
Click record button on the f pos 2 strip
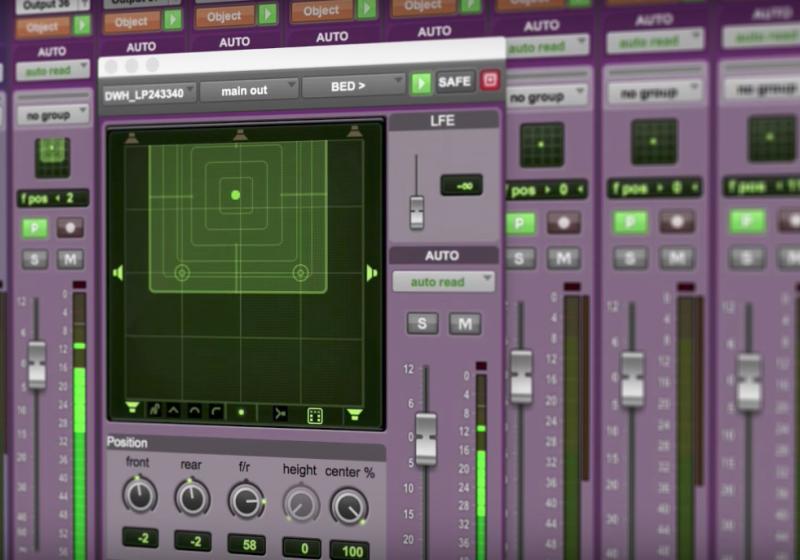tap(70, 227)
